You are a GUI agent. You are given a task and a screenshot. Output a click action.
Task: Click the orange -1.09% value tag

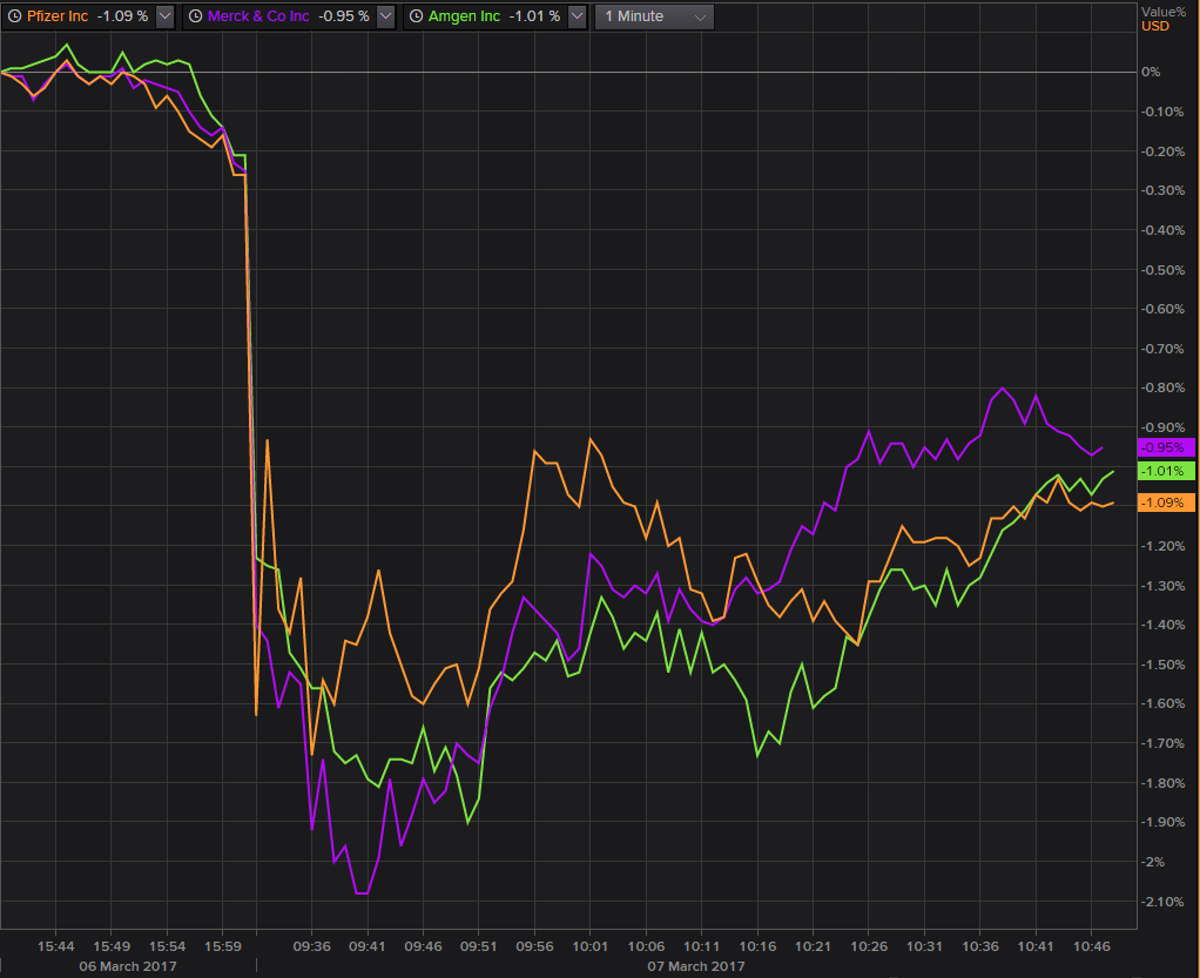(x=1163, y=503)
